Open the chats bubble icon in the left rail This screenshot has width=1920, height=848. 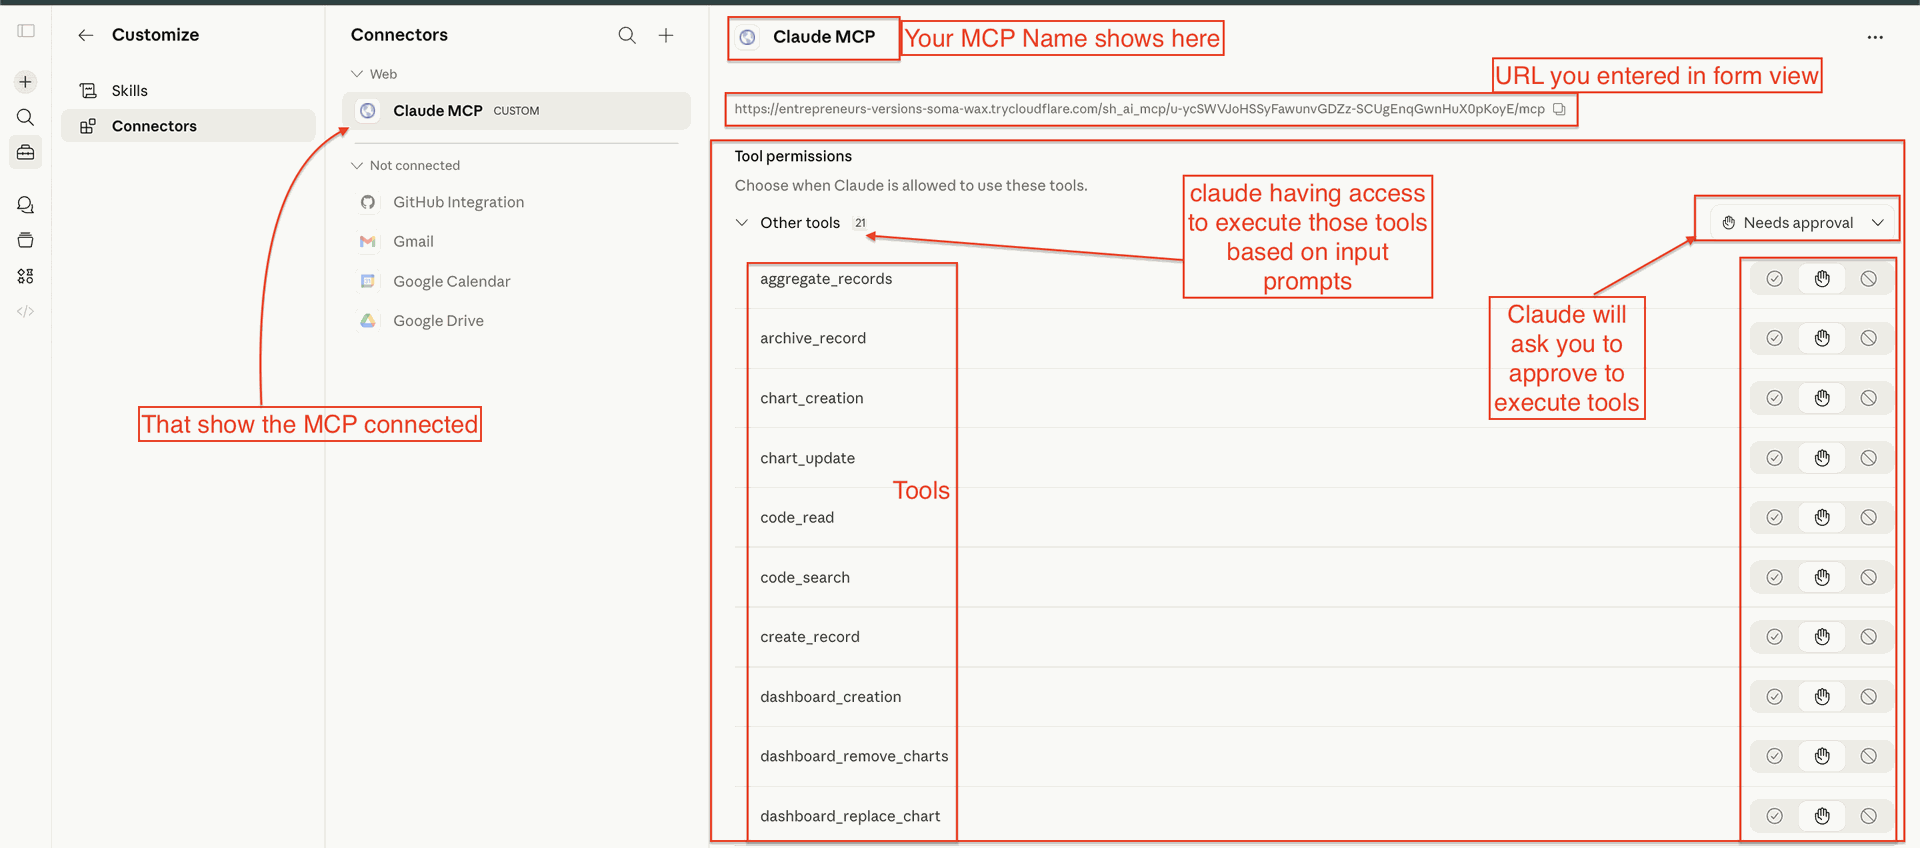(x=26, y=205)
